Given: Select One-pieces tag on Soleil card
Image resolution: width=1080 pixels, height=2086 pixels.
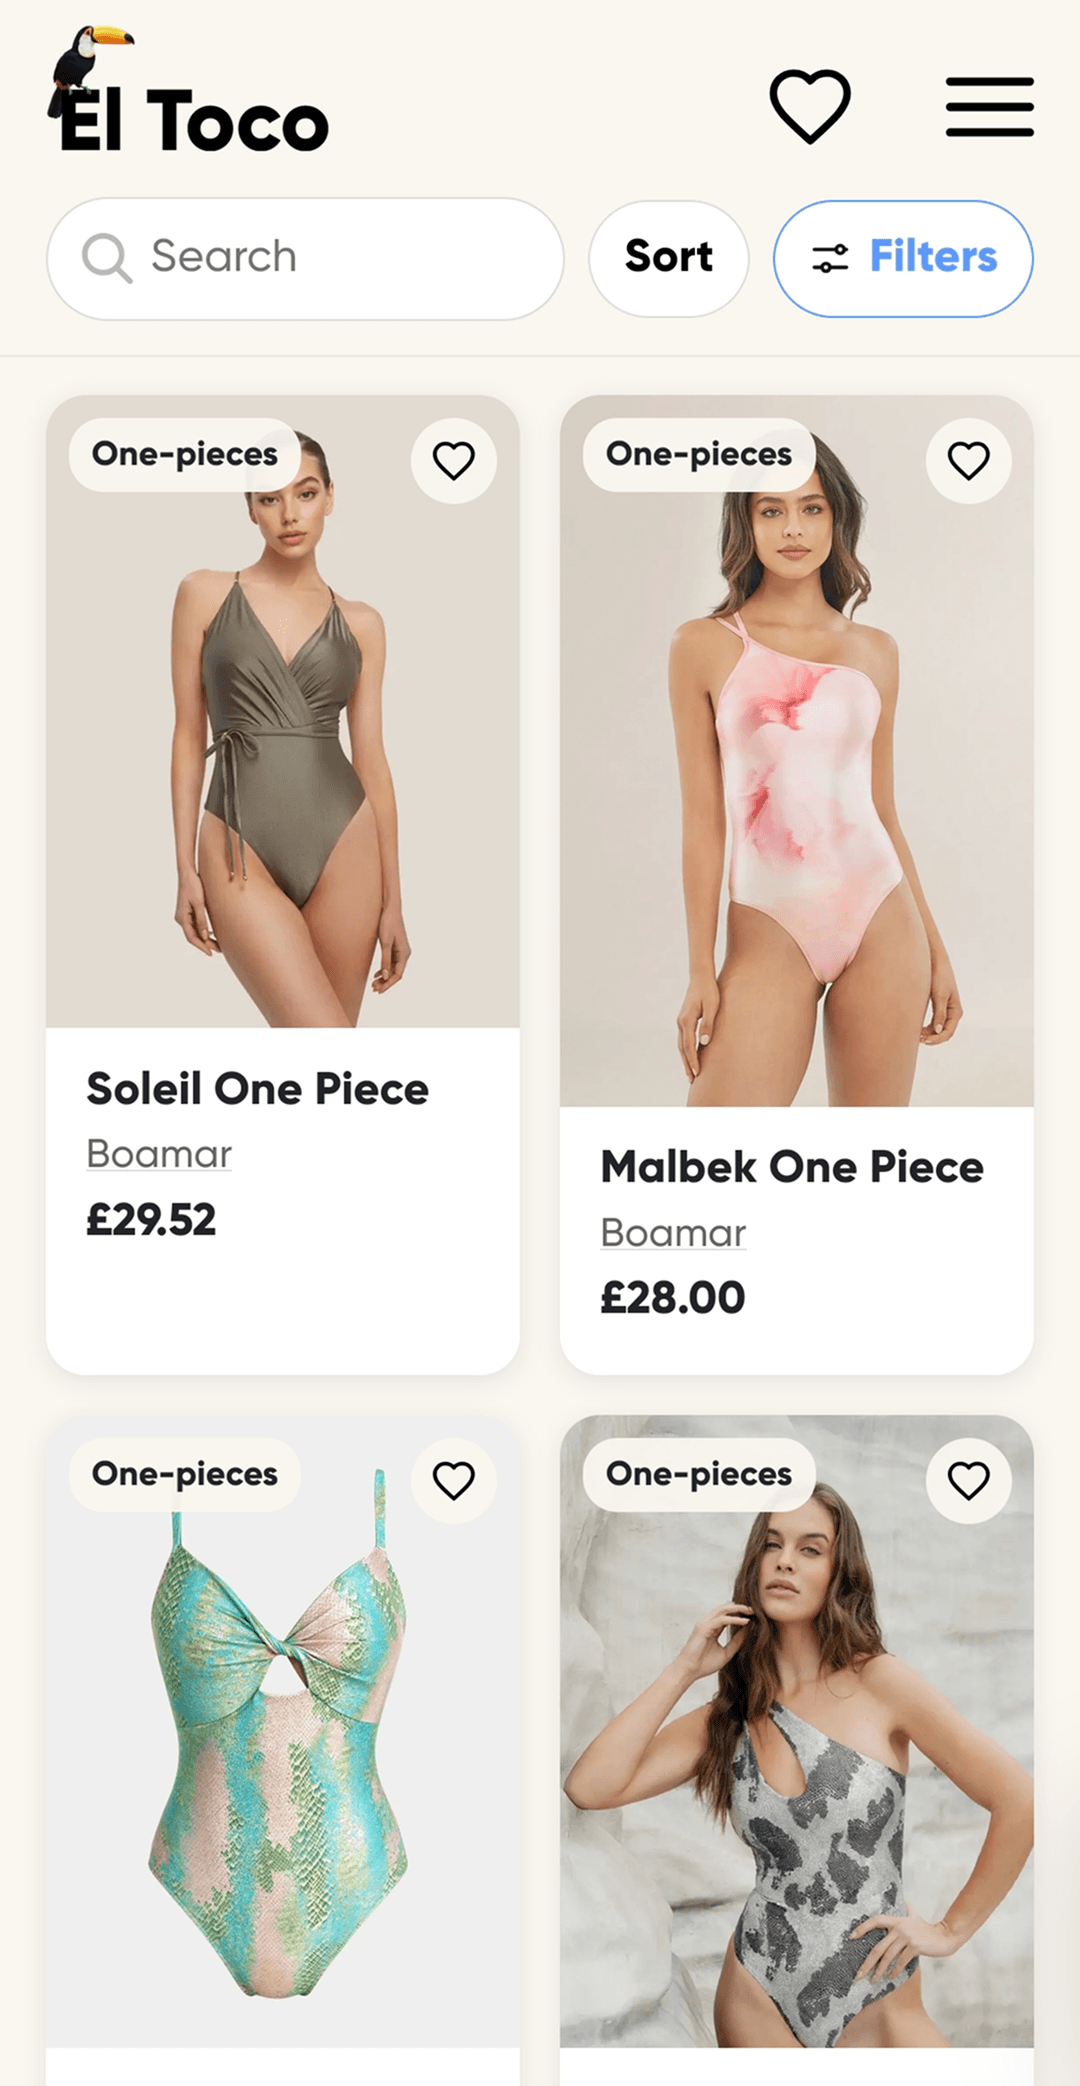Looking at the screenshot, I should (x=185, y=454).
